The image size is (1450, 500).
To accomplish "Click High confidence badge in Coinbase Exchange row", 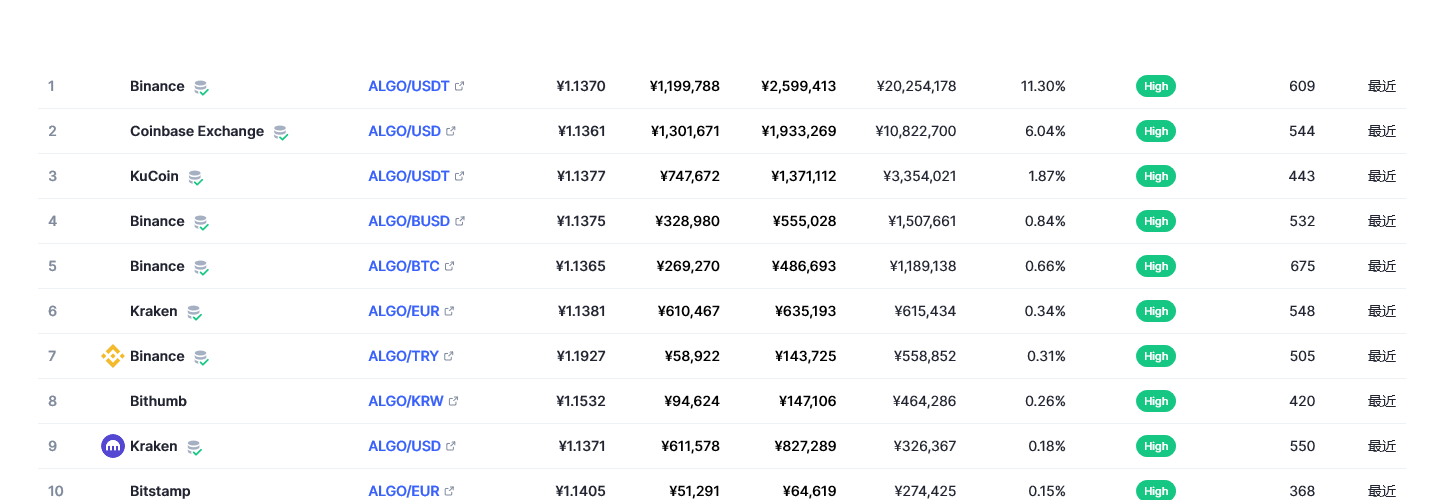I will point(1156,131).
